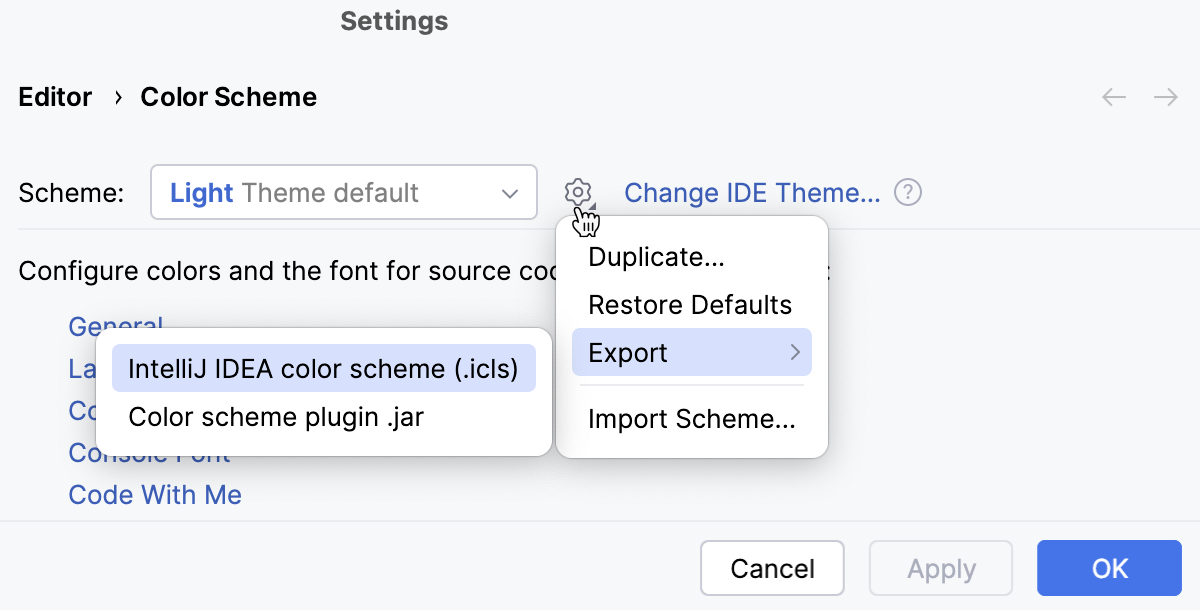Open the General color settings

tap(115, 326)
